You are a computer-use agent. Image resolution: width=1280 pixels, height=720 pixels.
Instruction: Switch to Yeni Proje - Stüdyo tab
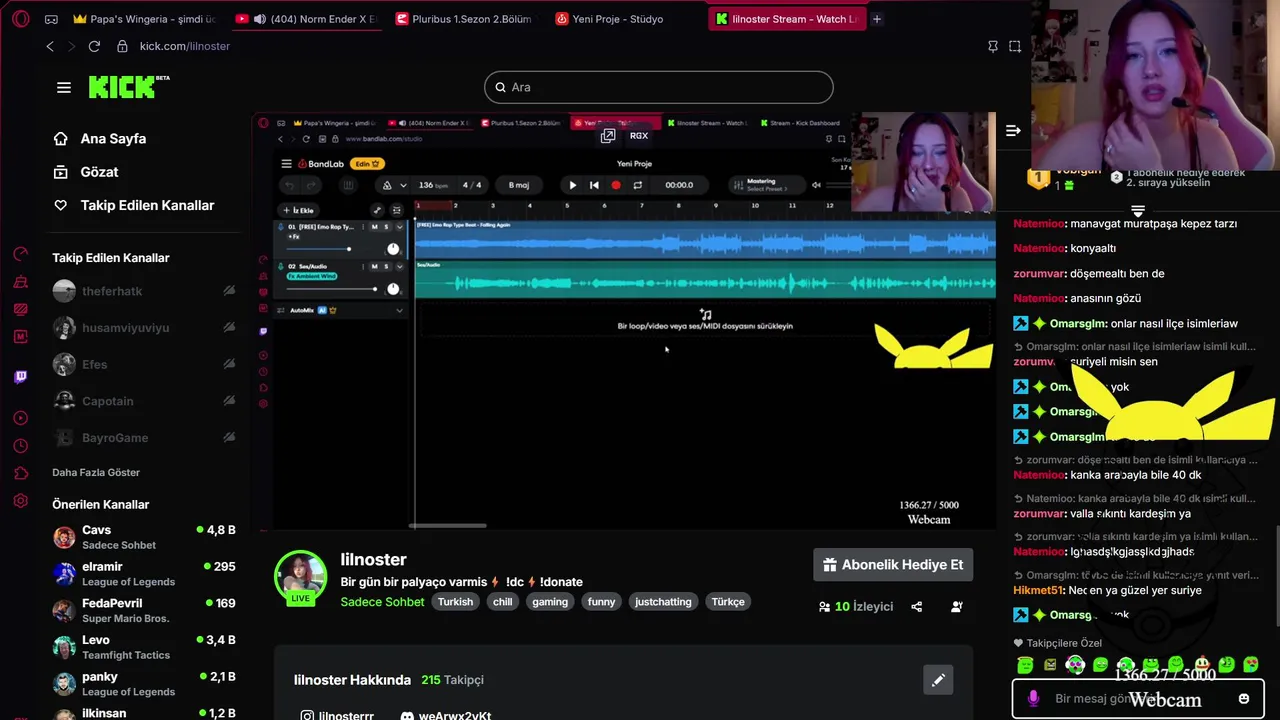click(610, 19)
